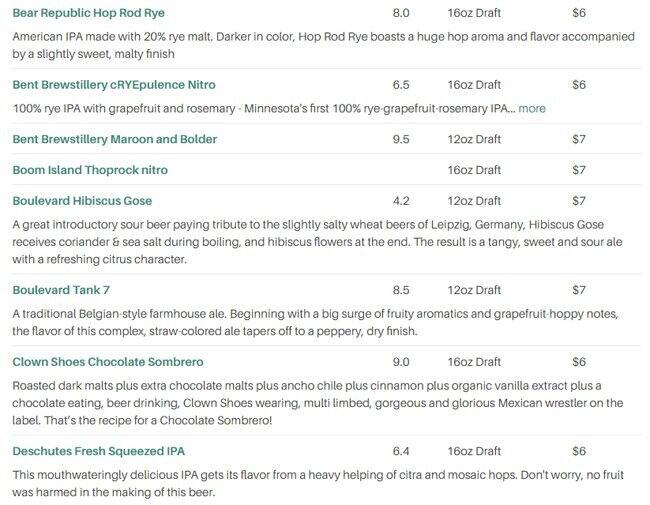The width and height of the screenshot is (650, 505).
Task: Select Boom Island Thoprock nitro
Action: (x=97, y=170)
